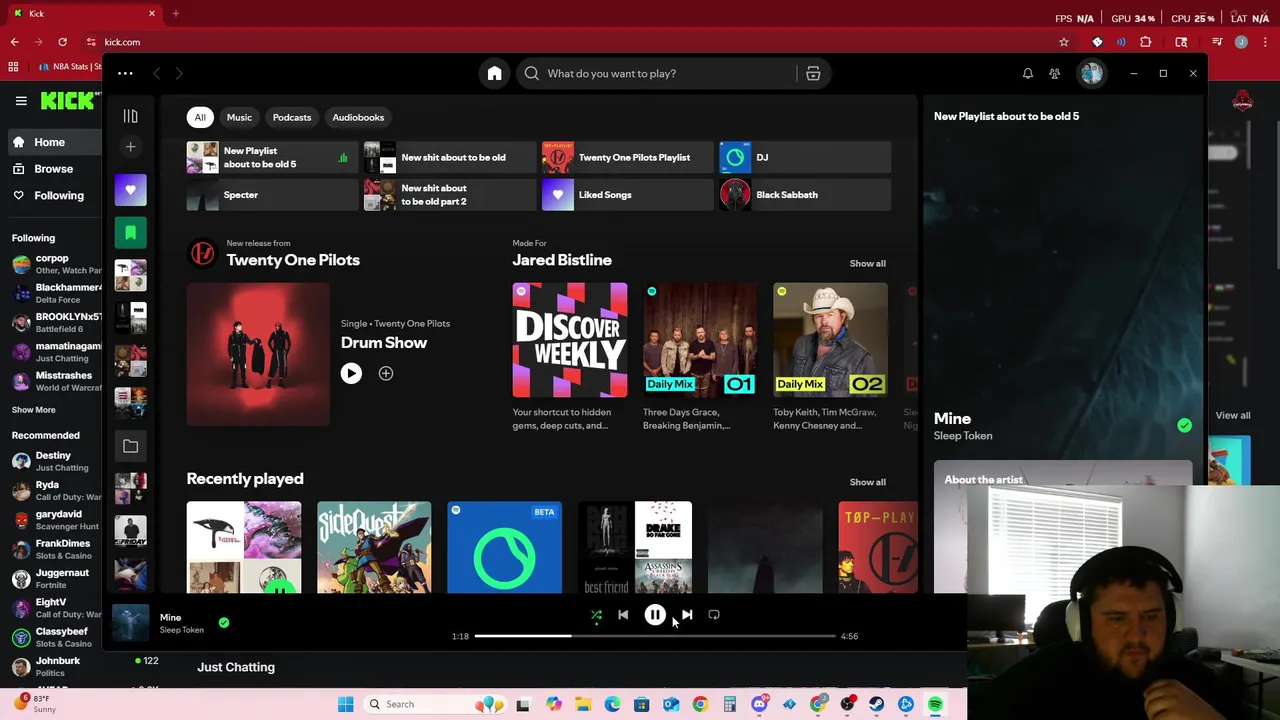Open Spotify three-dot menu
Screen dimensions: 1280x720
(x=125, y=73)
